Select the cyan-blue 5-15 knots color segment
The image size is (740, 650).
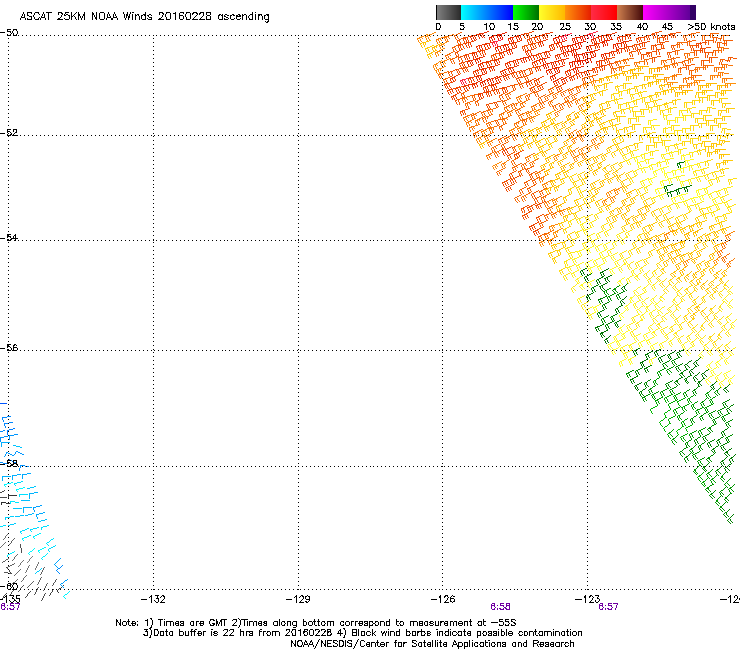(x=487, y=12)
